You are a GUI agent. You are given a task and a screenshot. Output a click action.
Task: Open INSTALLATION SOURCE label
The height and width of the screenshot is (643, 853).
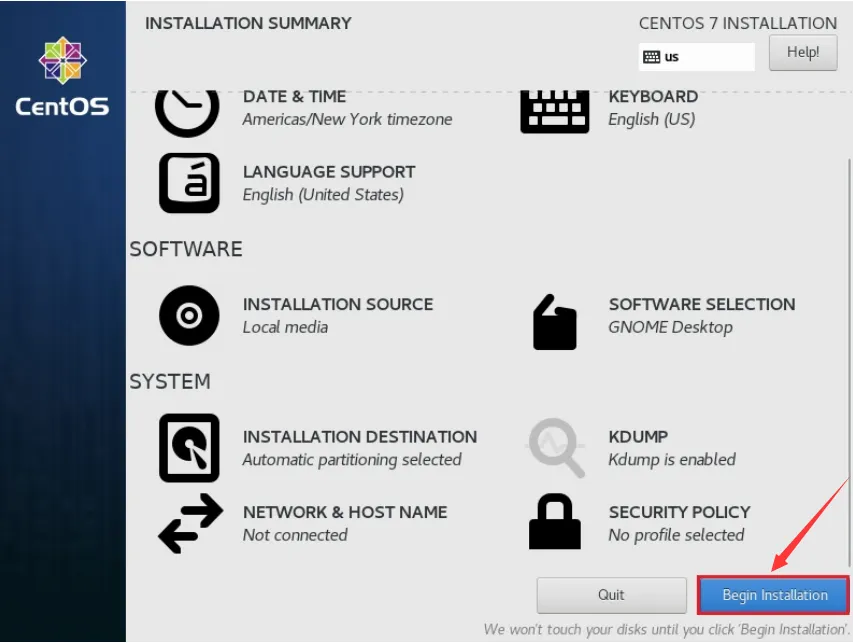[338, 304]
